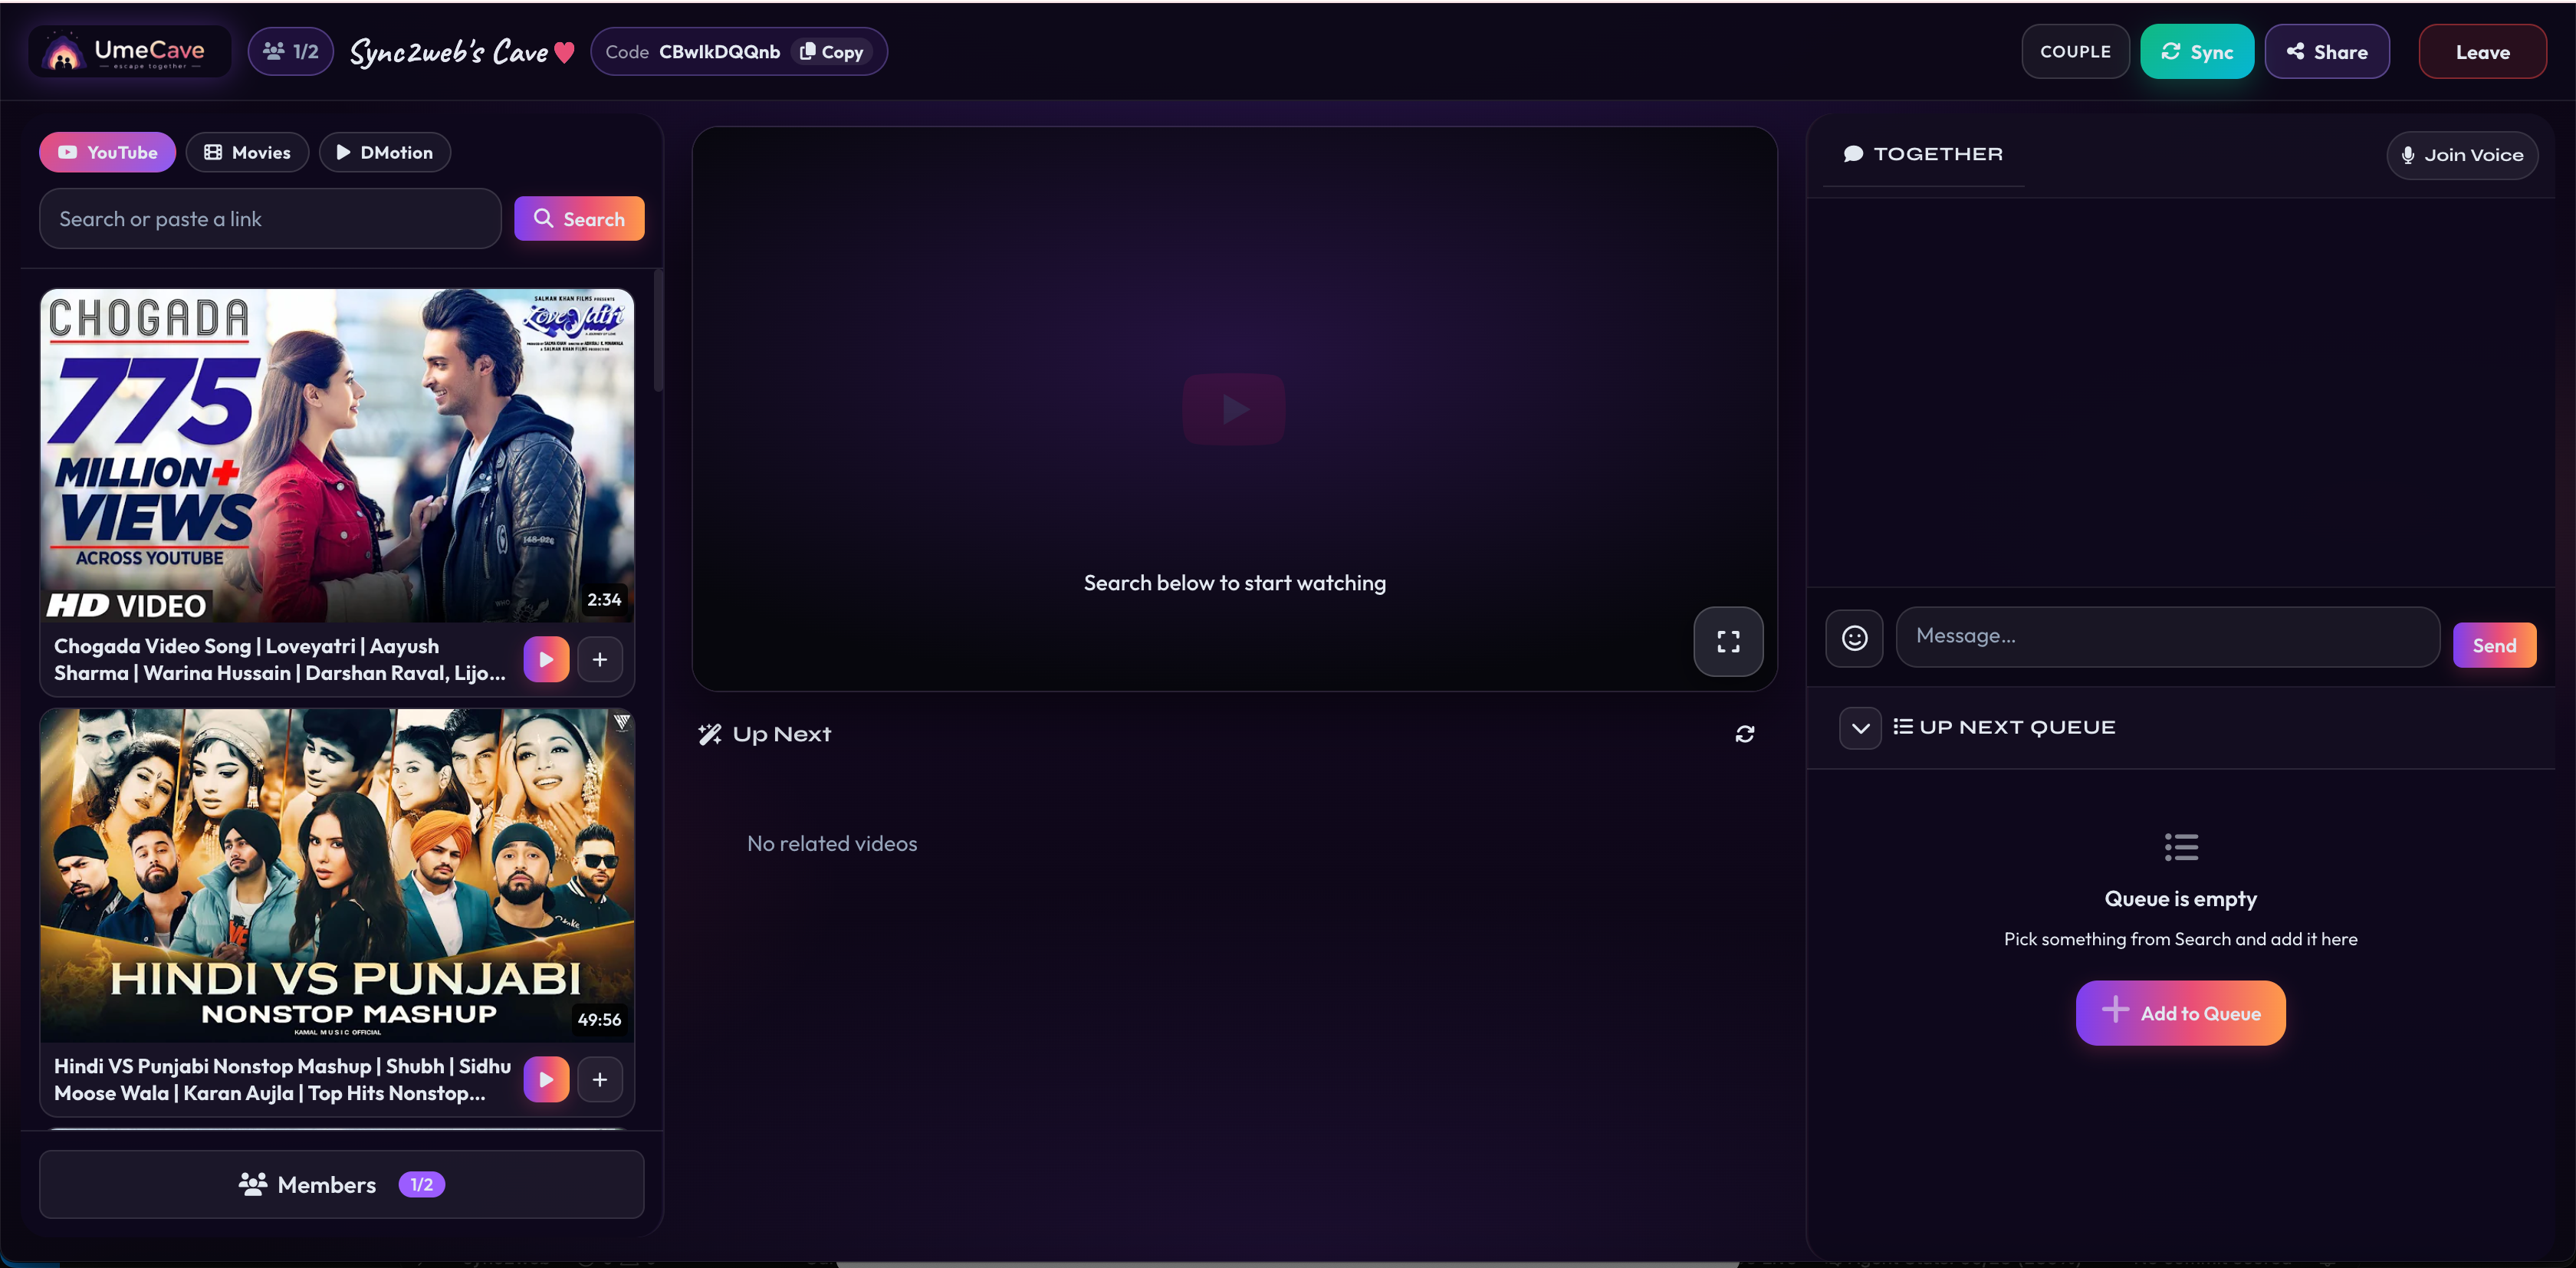2576x1268 pixels.
Task: Click the 'No related videos' text
Action: (832, 844)
